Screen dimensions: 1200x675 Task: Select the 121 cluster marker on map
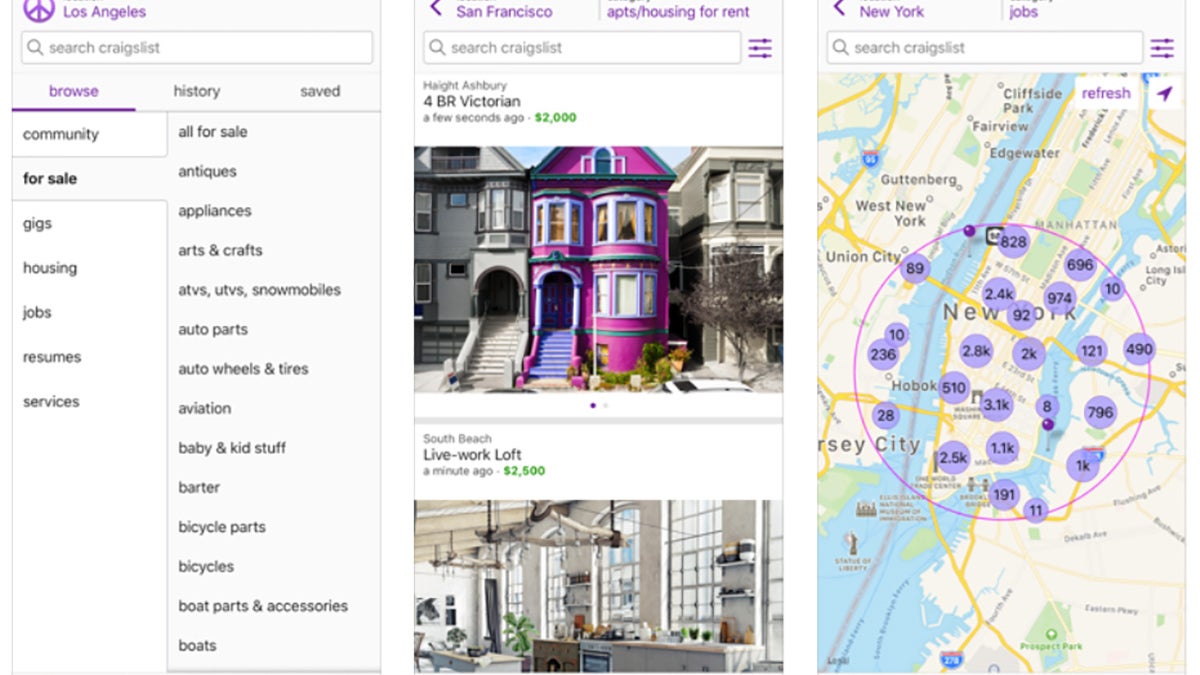[1092, 351]
